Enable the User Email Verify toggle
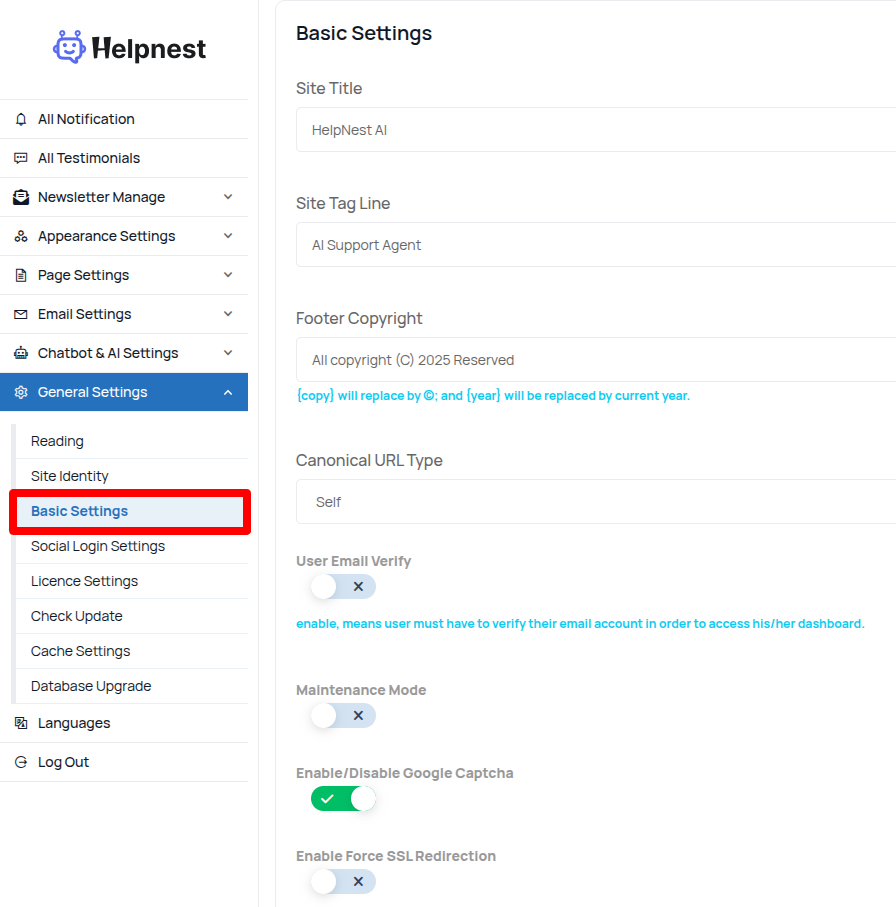Viewport: 896px width, 907px height. tap(343, 587)
